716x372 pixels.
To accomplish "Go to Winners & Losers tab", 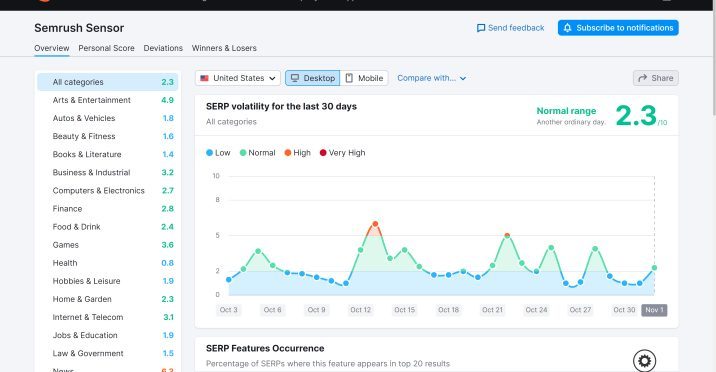I will tap(224, 48).
